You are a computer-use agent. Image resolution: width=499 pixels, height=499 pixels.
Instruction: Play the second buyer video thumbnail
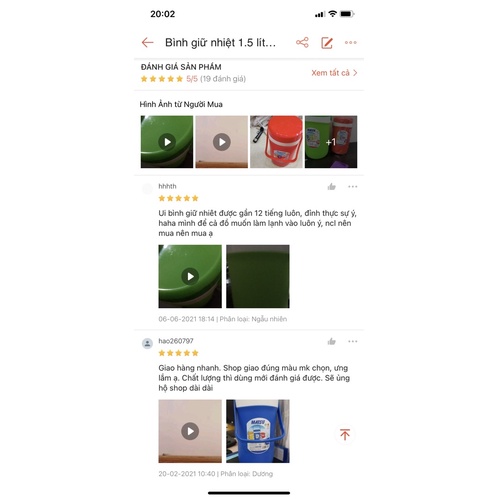click(x=222, y=142)
